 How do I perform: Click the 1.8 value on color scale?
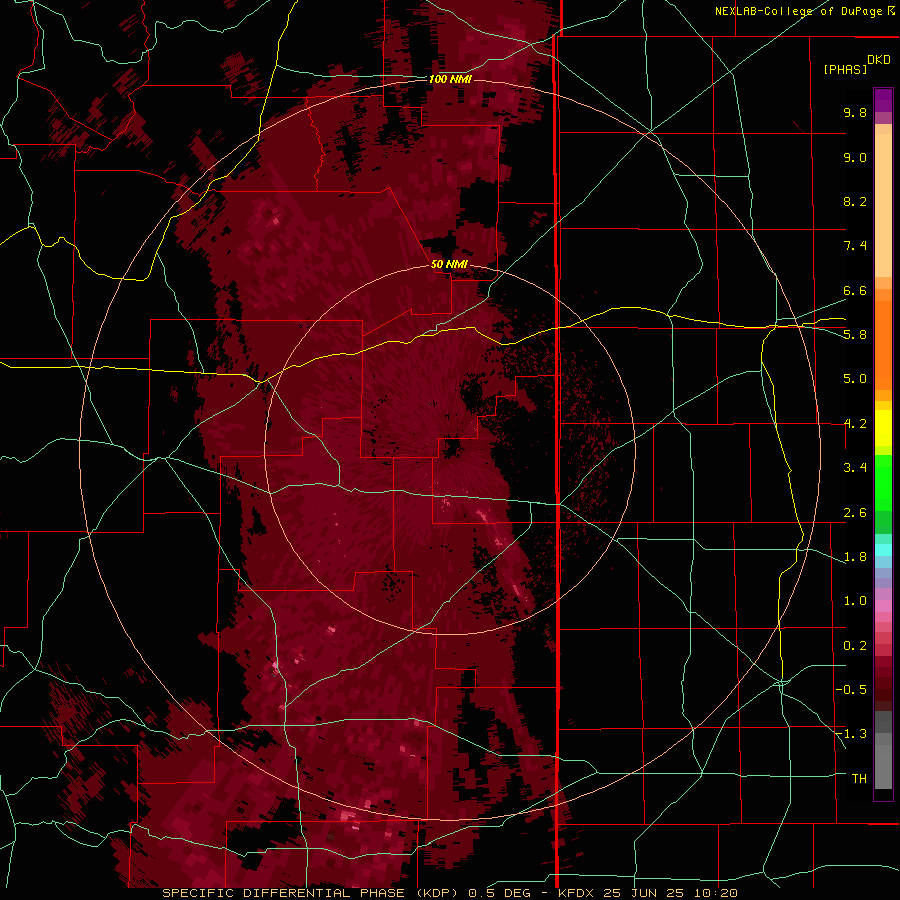pyautogui.click(x=855, y=557)
